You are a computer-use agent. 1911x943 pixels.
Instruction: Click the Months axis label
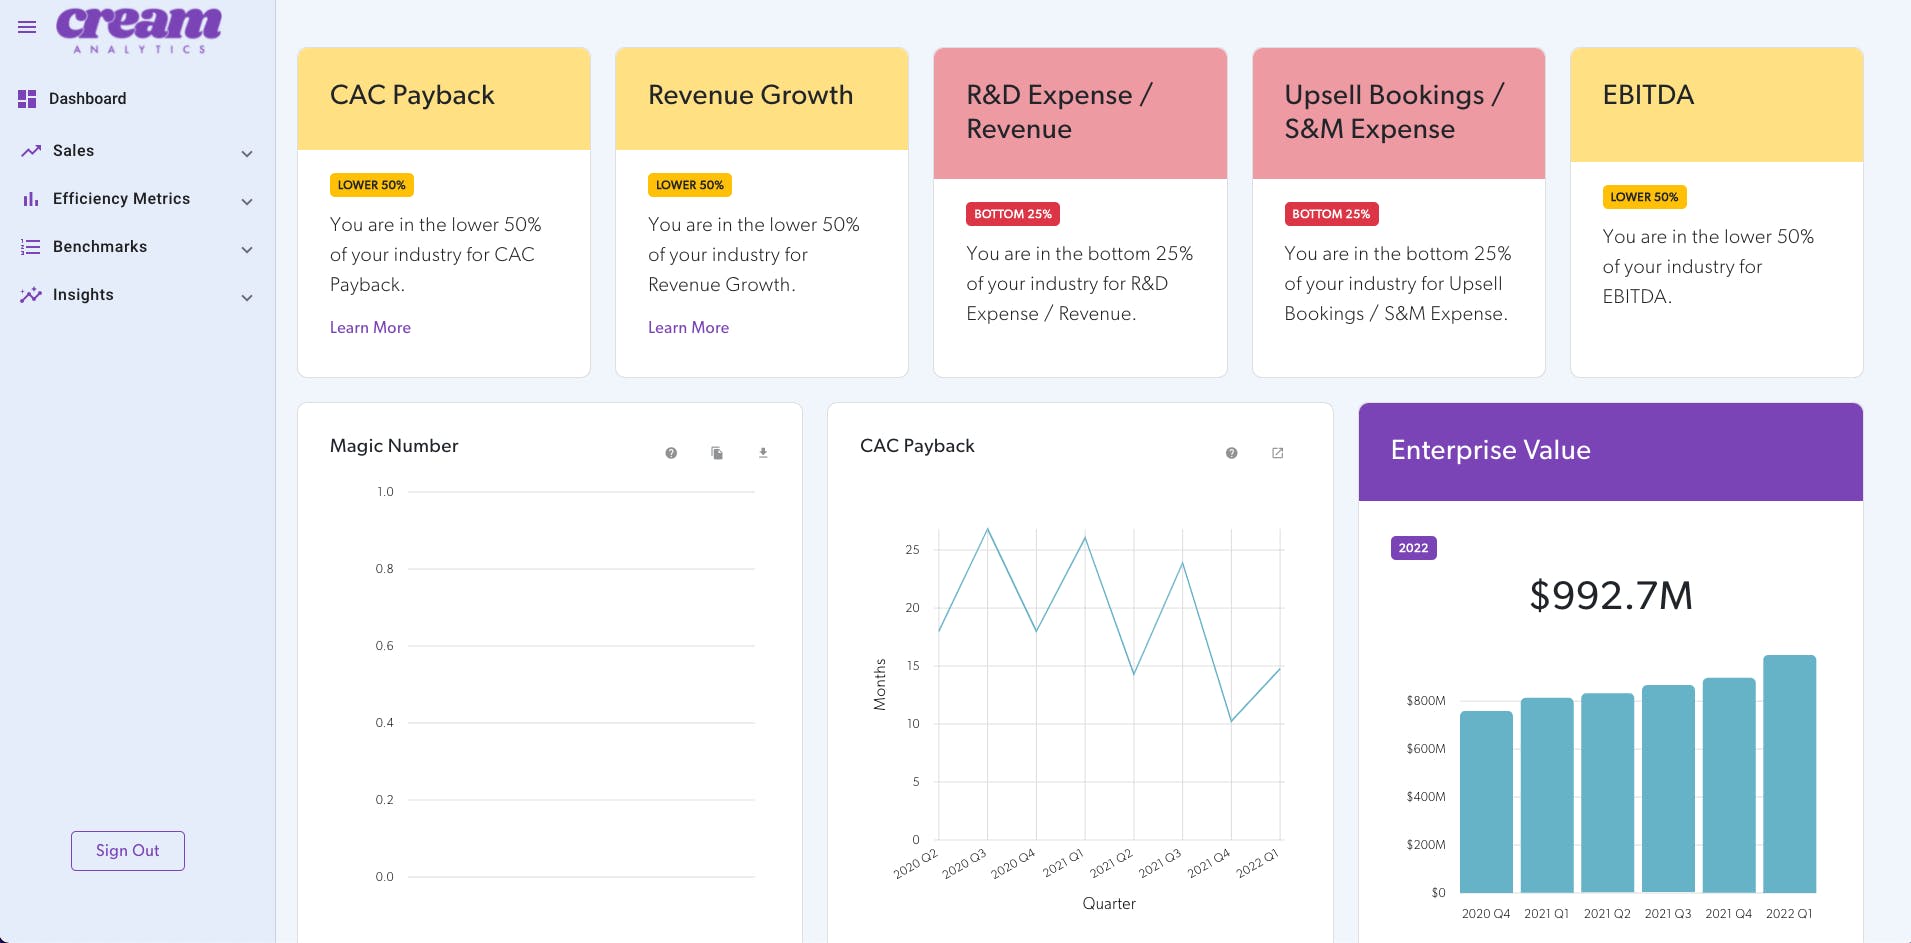[x=880, y=685]
